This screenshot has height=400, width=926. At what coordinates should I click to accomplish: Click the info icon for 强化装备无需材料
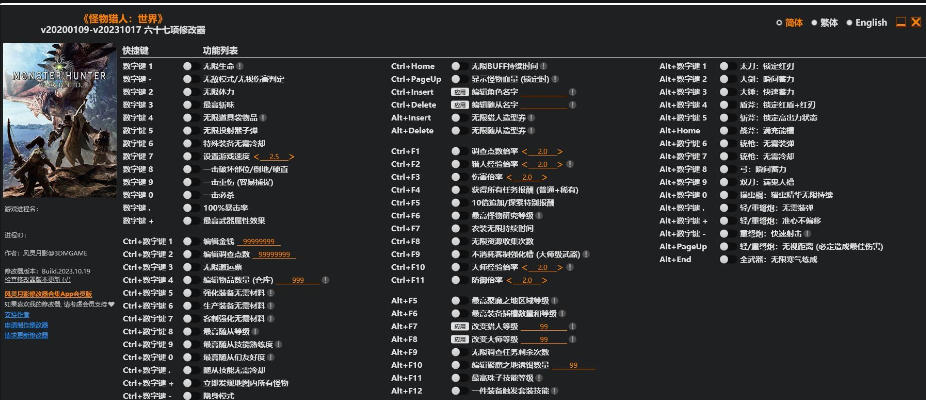[270, 292]
